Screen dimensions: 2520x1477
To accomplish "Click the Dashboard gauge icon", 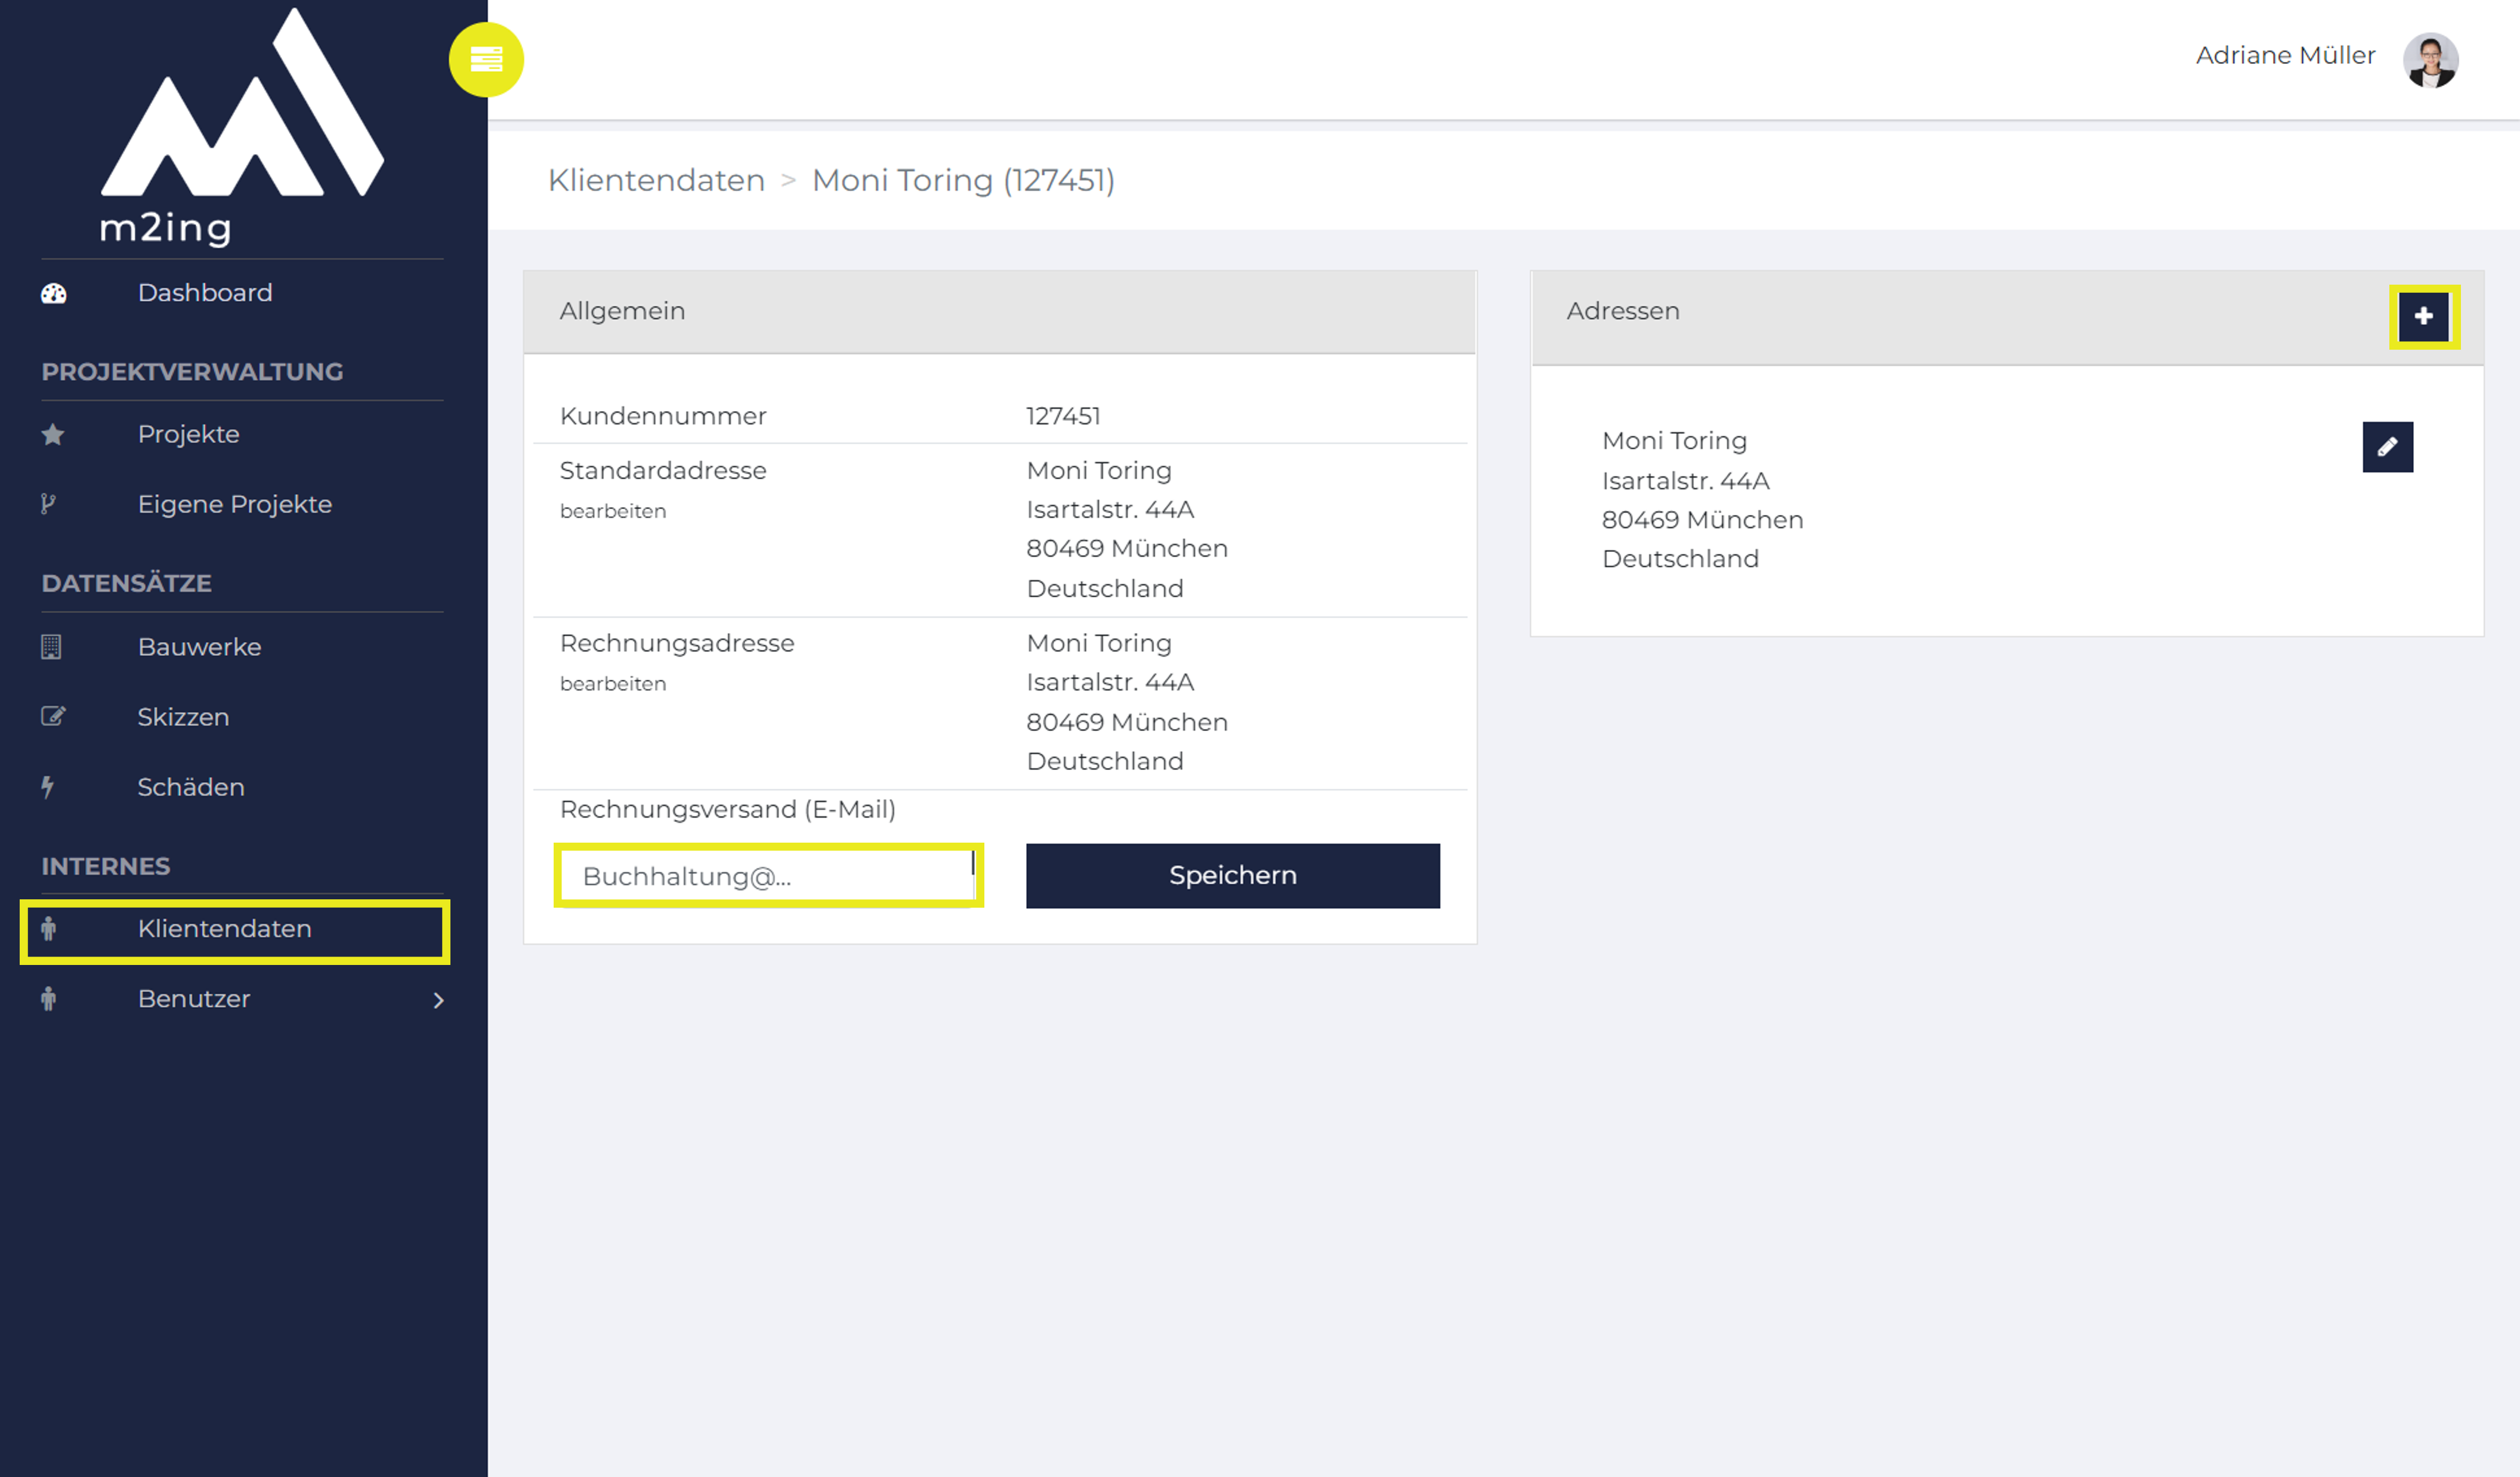I will click(53, 293).
